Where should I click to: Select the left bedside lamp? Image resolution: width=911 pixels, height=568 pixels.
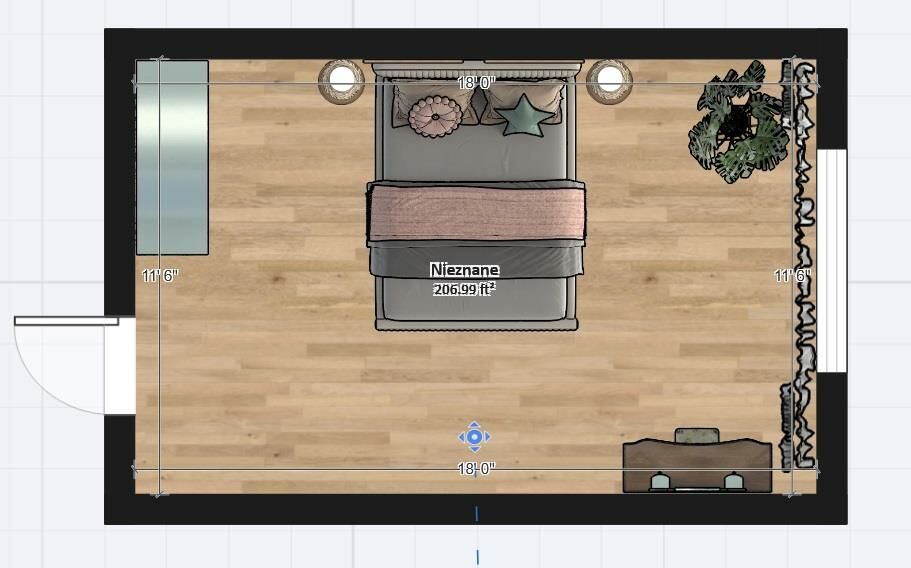pos(342,82)
